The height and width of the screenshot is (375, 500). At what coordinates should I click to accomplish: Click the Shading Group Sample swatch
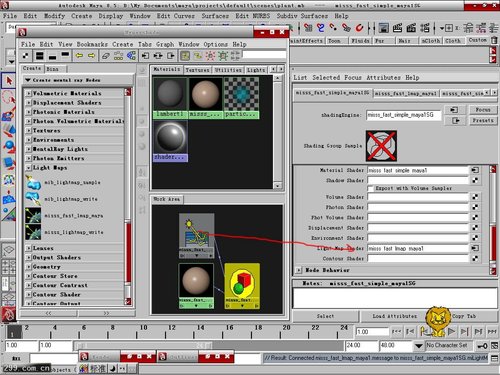click(381, 146)
